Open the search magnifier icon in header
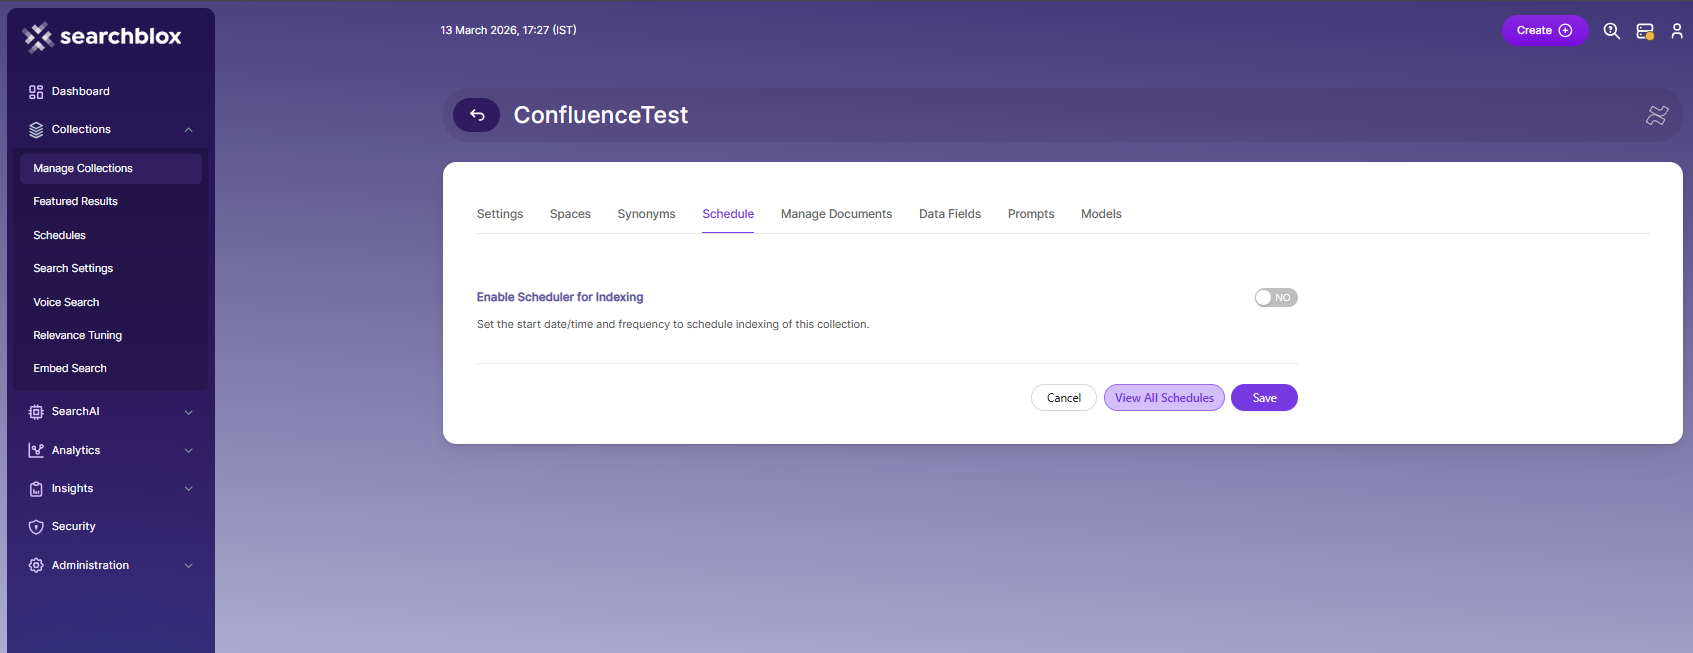 [1612, 31]
